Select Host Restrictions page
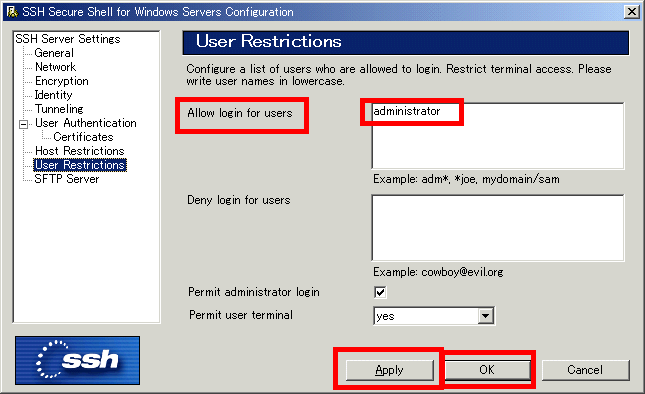This screenshot has height=394, width=645. (x=79, y=151)
